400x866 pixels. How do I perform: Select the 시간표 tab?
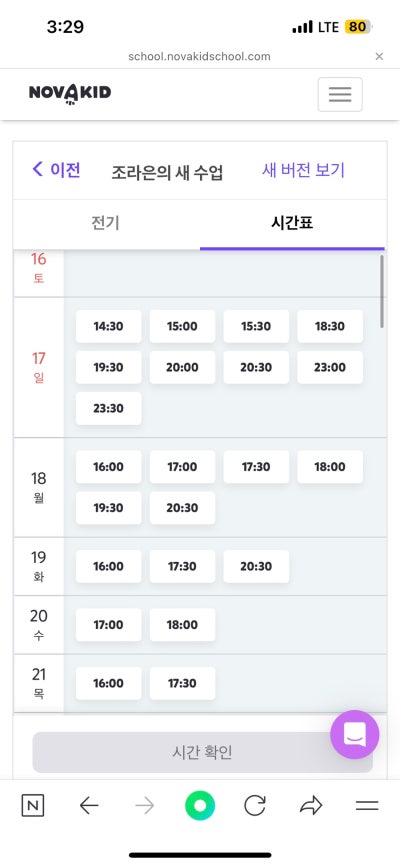(x=292, y=223)
